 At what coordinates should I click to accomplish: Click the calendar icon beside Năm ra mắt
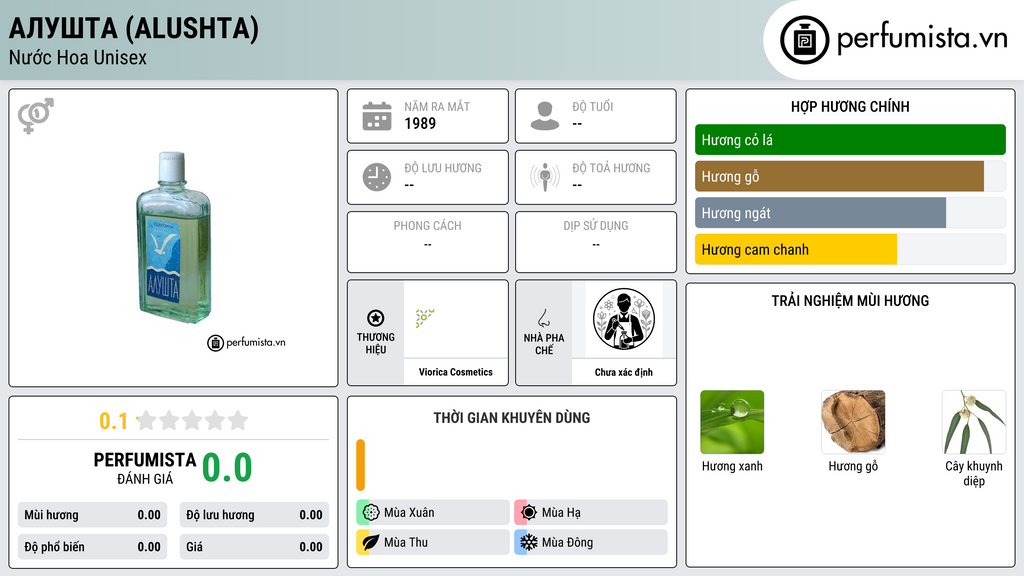377,116
